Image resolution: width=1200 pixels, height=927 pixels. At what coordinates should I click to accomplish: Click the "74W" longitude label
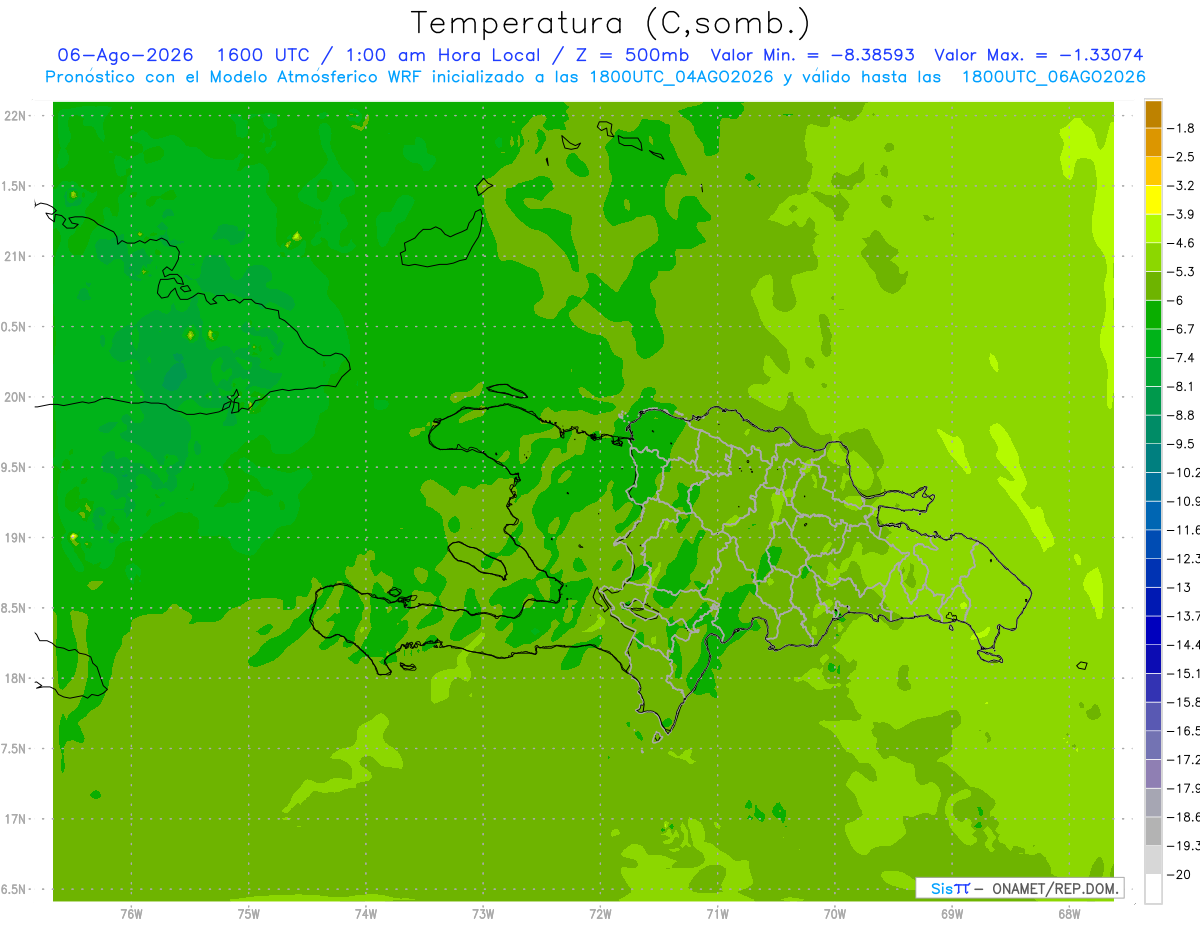coord(366,914)
